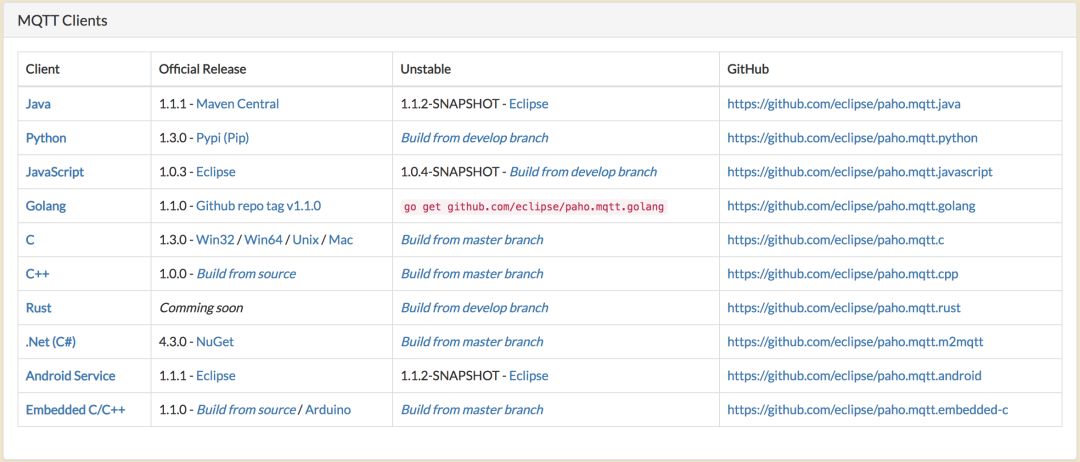
Task: Open the Arduino release link
Action: pos(328,410)
